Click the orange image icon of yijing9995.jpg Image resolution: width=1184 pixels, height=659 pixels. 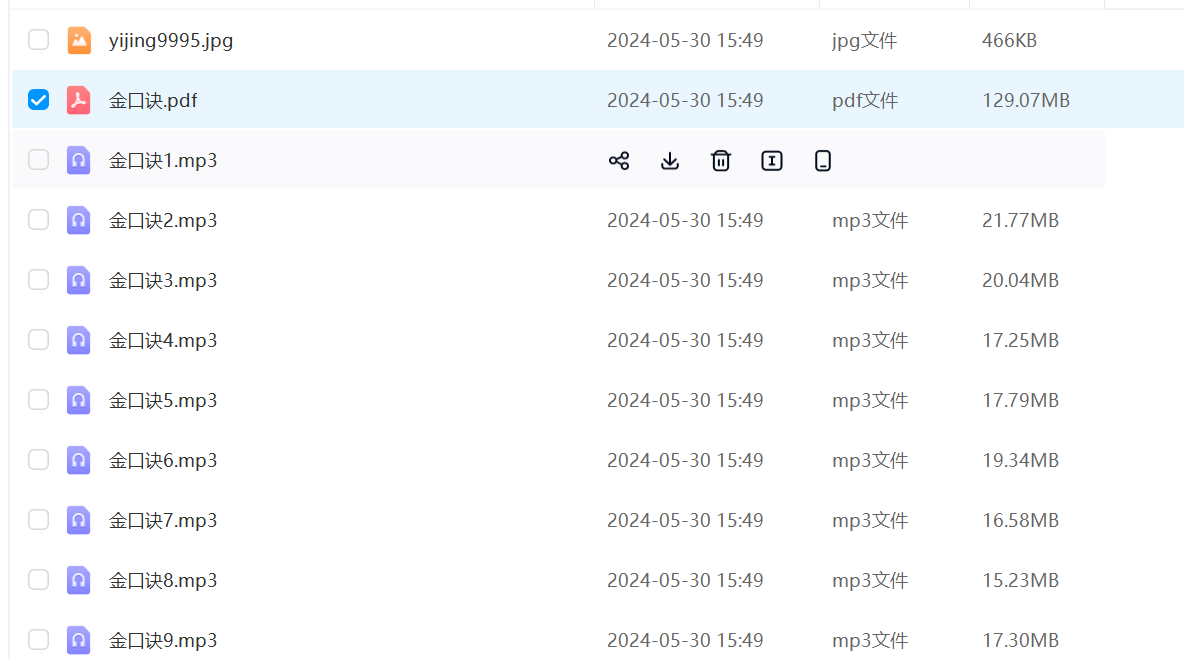79,40
